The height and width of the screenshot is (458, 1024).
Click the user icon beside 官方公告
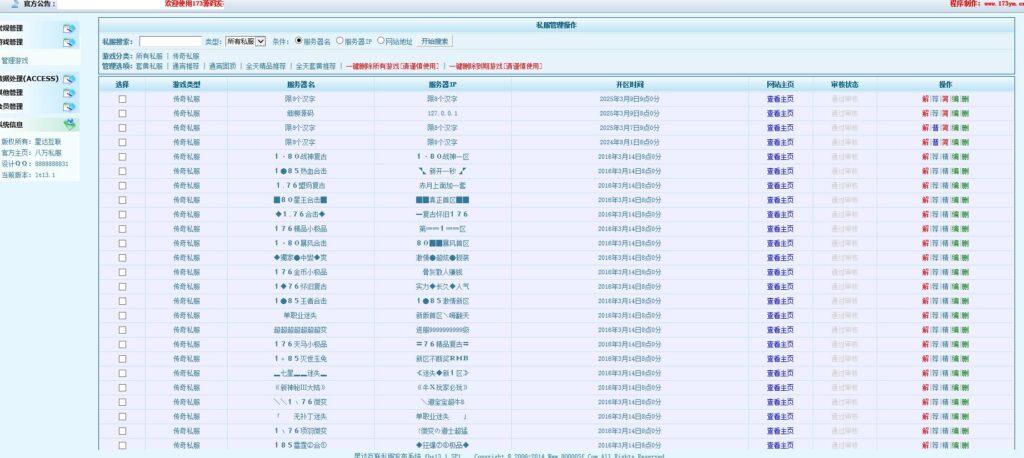pyautogui.click(x=12, y=4)
